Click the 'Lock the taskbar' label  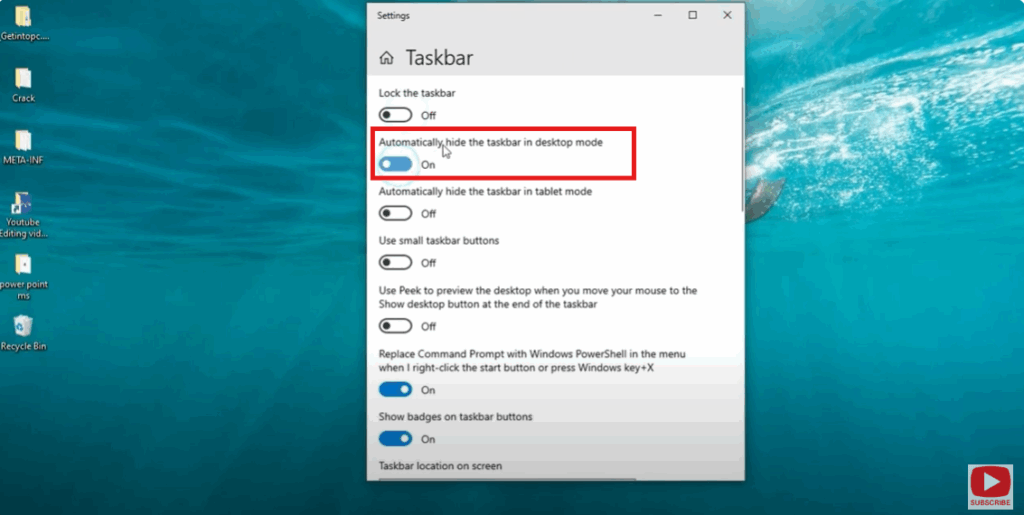pyautogui.click(x=417, y=93)
